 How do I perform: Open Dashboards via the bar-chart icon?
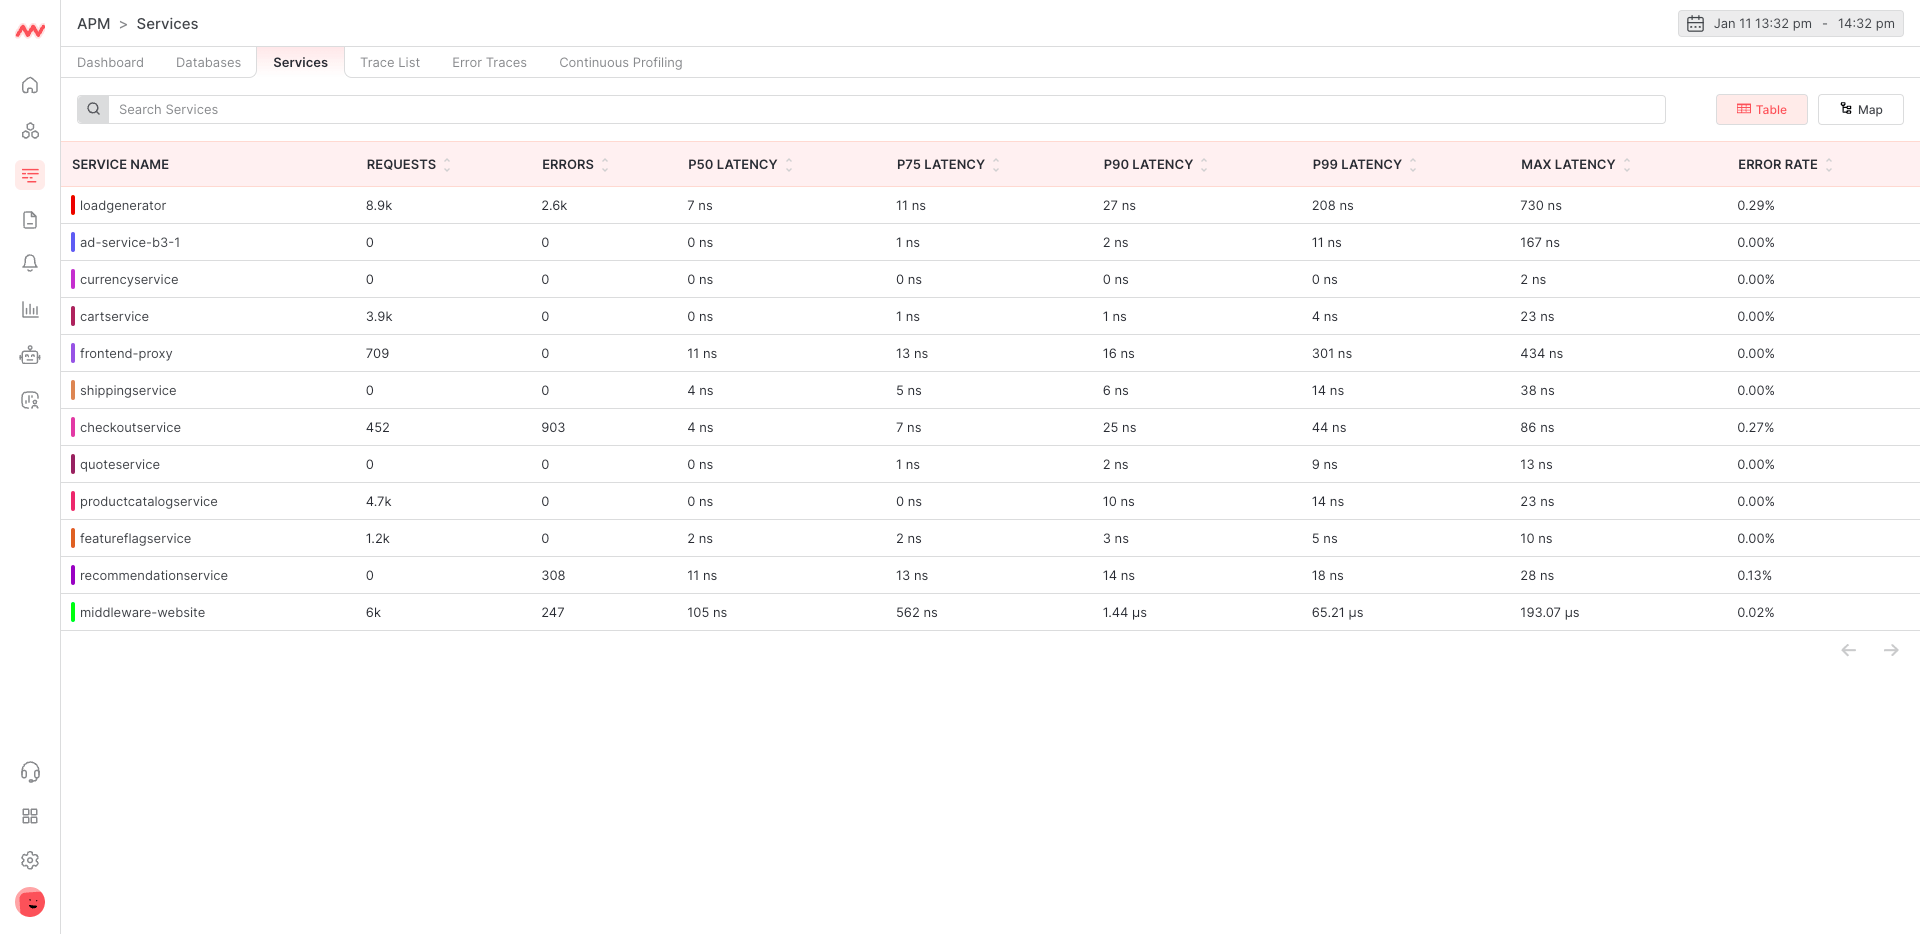click(x=30, y=309)
